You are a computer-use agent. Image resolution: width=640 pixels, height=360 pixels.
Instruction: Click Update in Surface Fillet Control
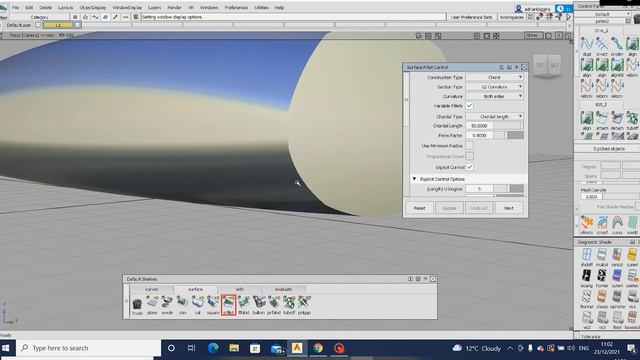click(449, 208)
